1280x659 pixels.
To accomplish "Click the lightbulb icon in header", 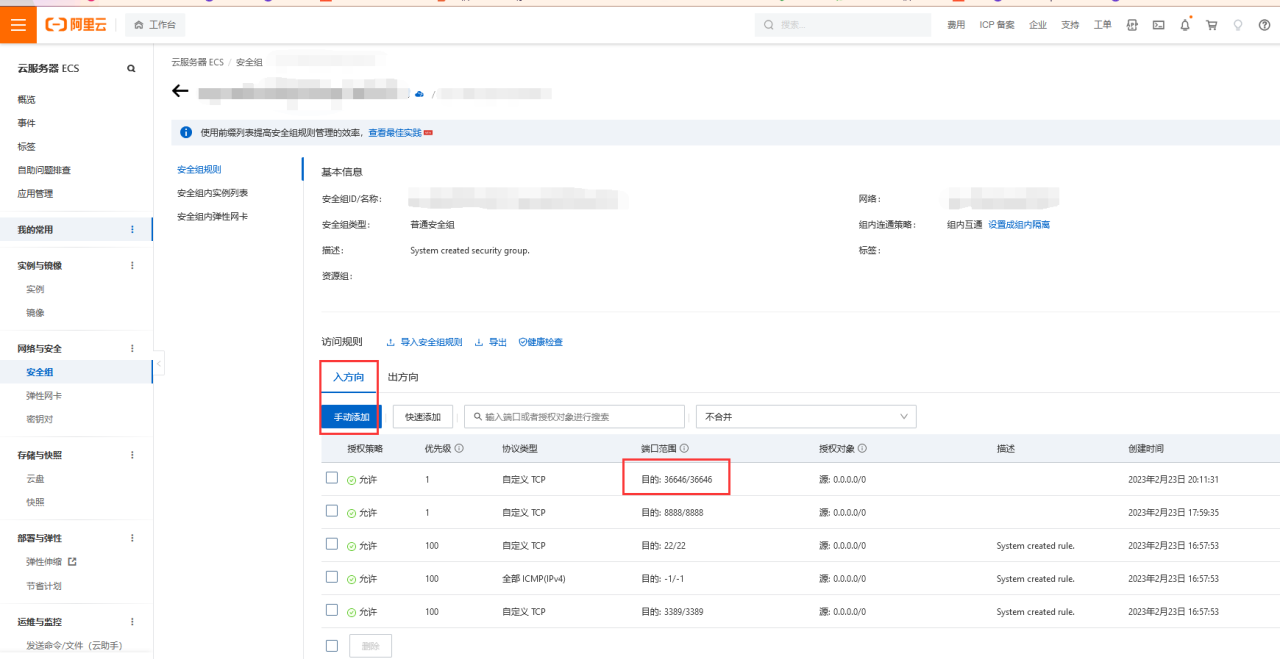I will pyautogui.click(x=1238, y=25).
